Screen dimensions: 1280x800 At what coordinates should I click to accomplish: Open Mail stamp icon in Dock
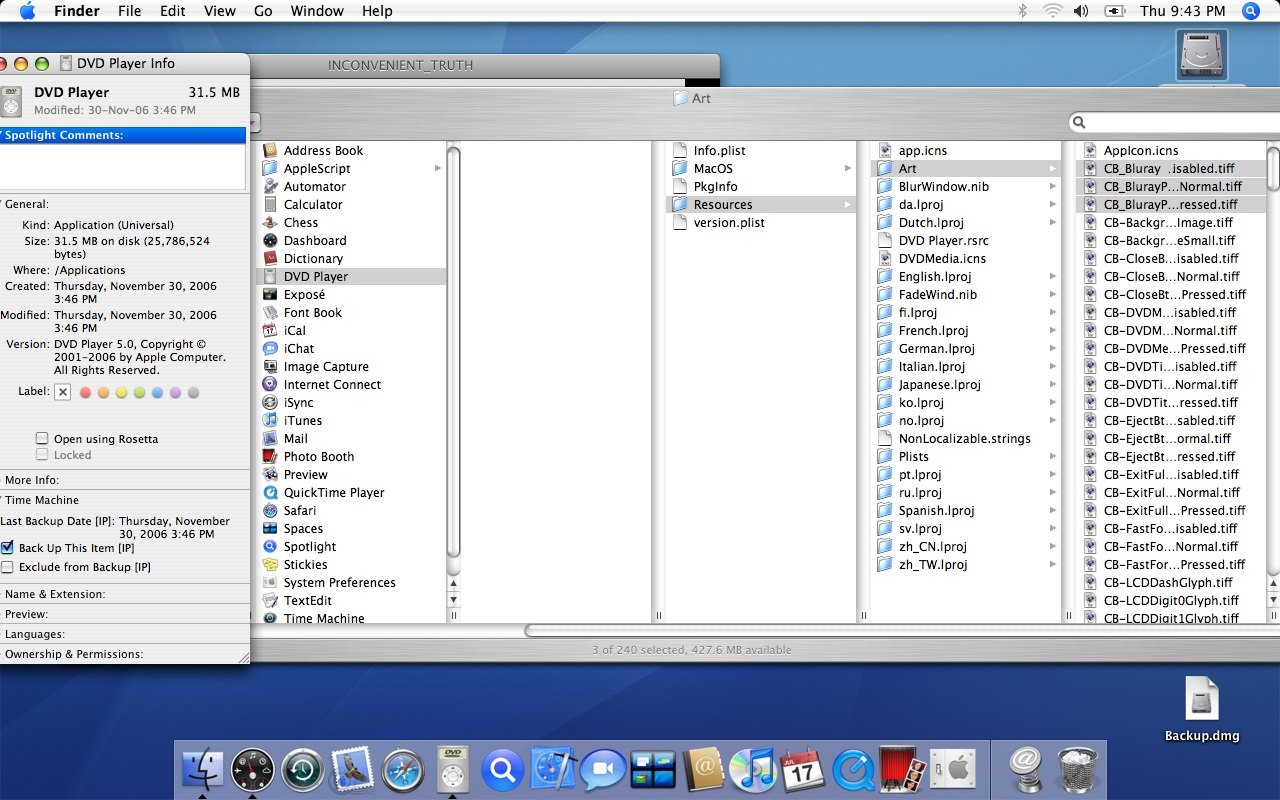(352, 769)
